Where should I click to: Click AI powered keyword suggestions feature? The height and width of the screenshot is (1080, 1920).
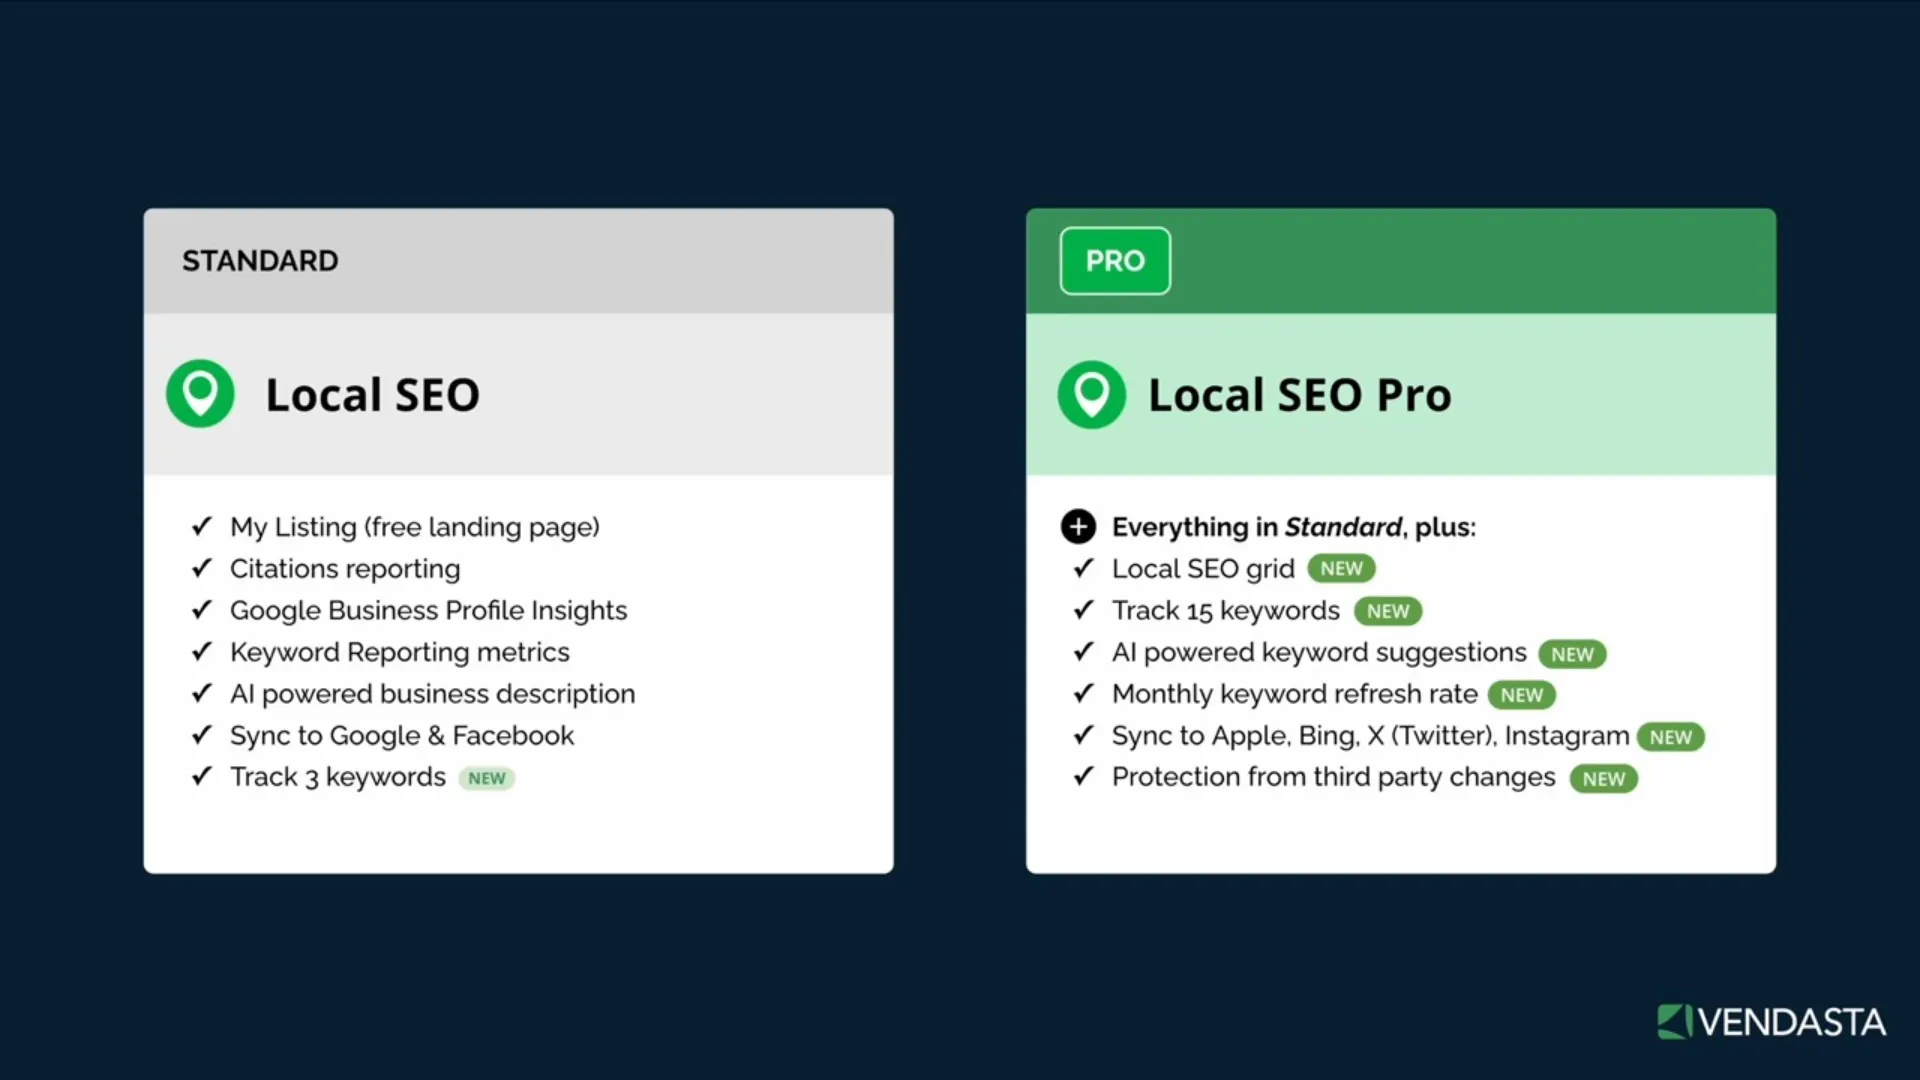coord(1319,652)
